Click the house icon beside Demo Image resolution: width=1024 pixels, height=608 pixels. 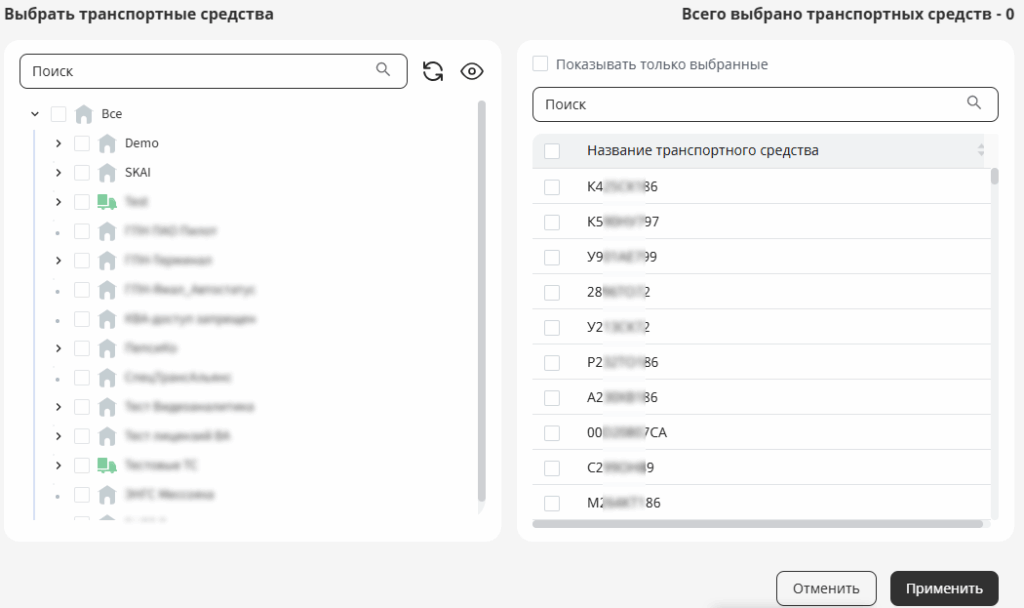pos(107,143)
